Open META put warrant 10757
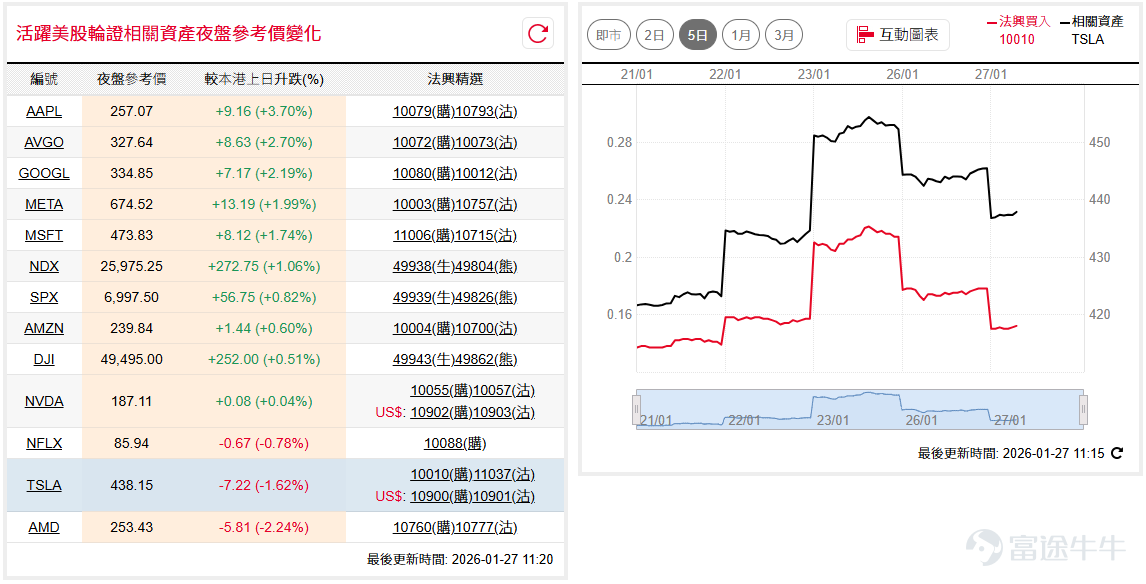Screen dimensions: 1146x584 click(486, 205)
